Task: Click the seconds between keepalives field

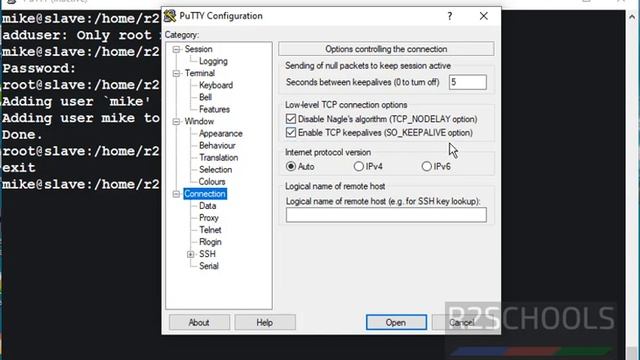Action: tap(468, 82)
